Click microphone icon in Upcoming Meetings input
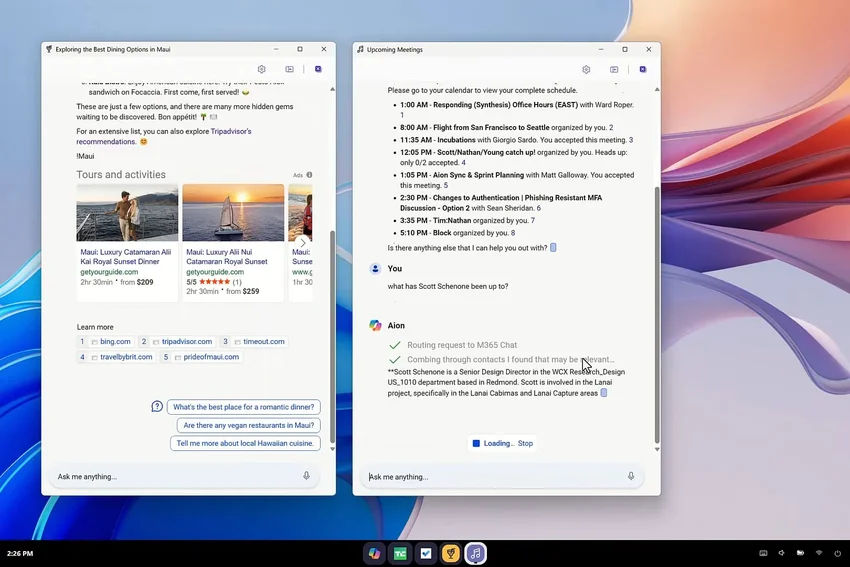850x567 pixels. click(x=631, y=476)
